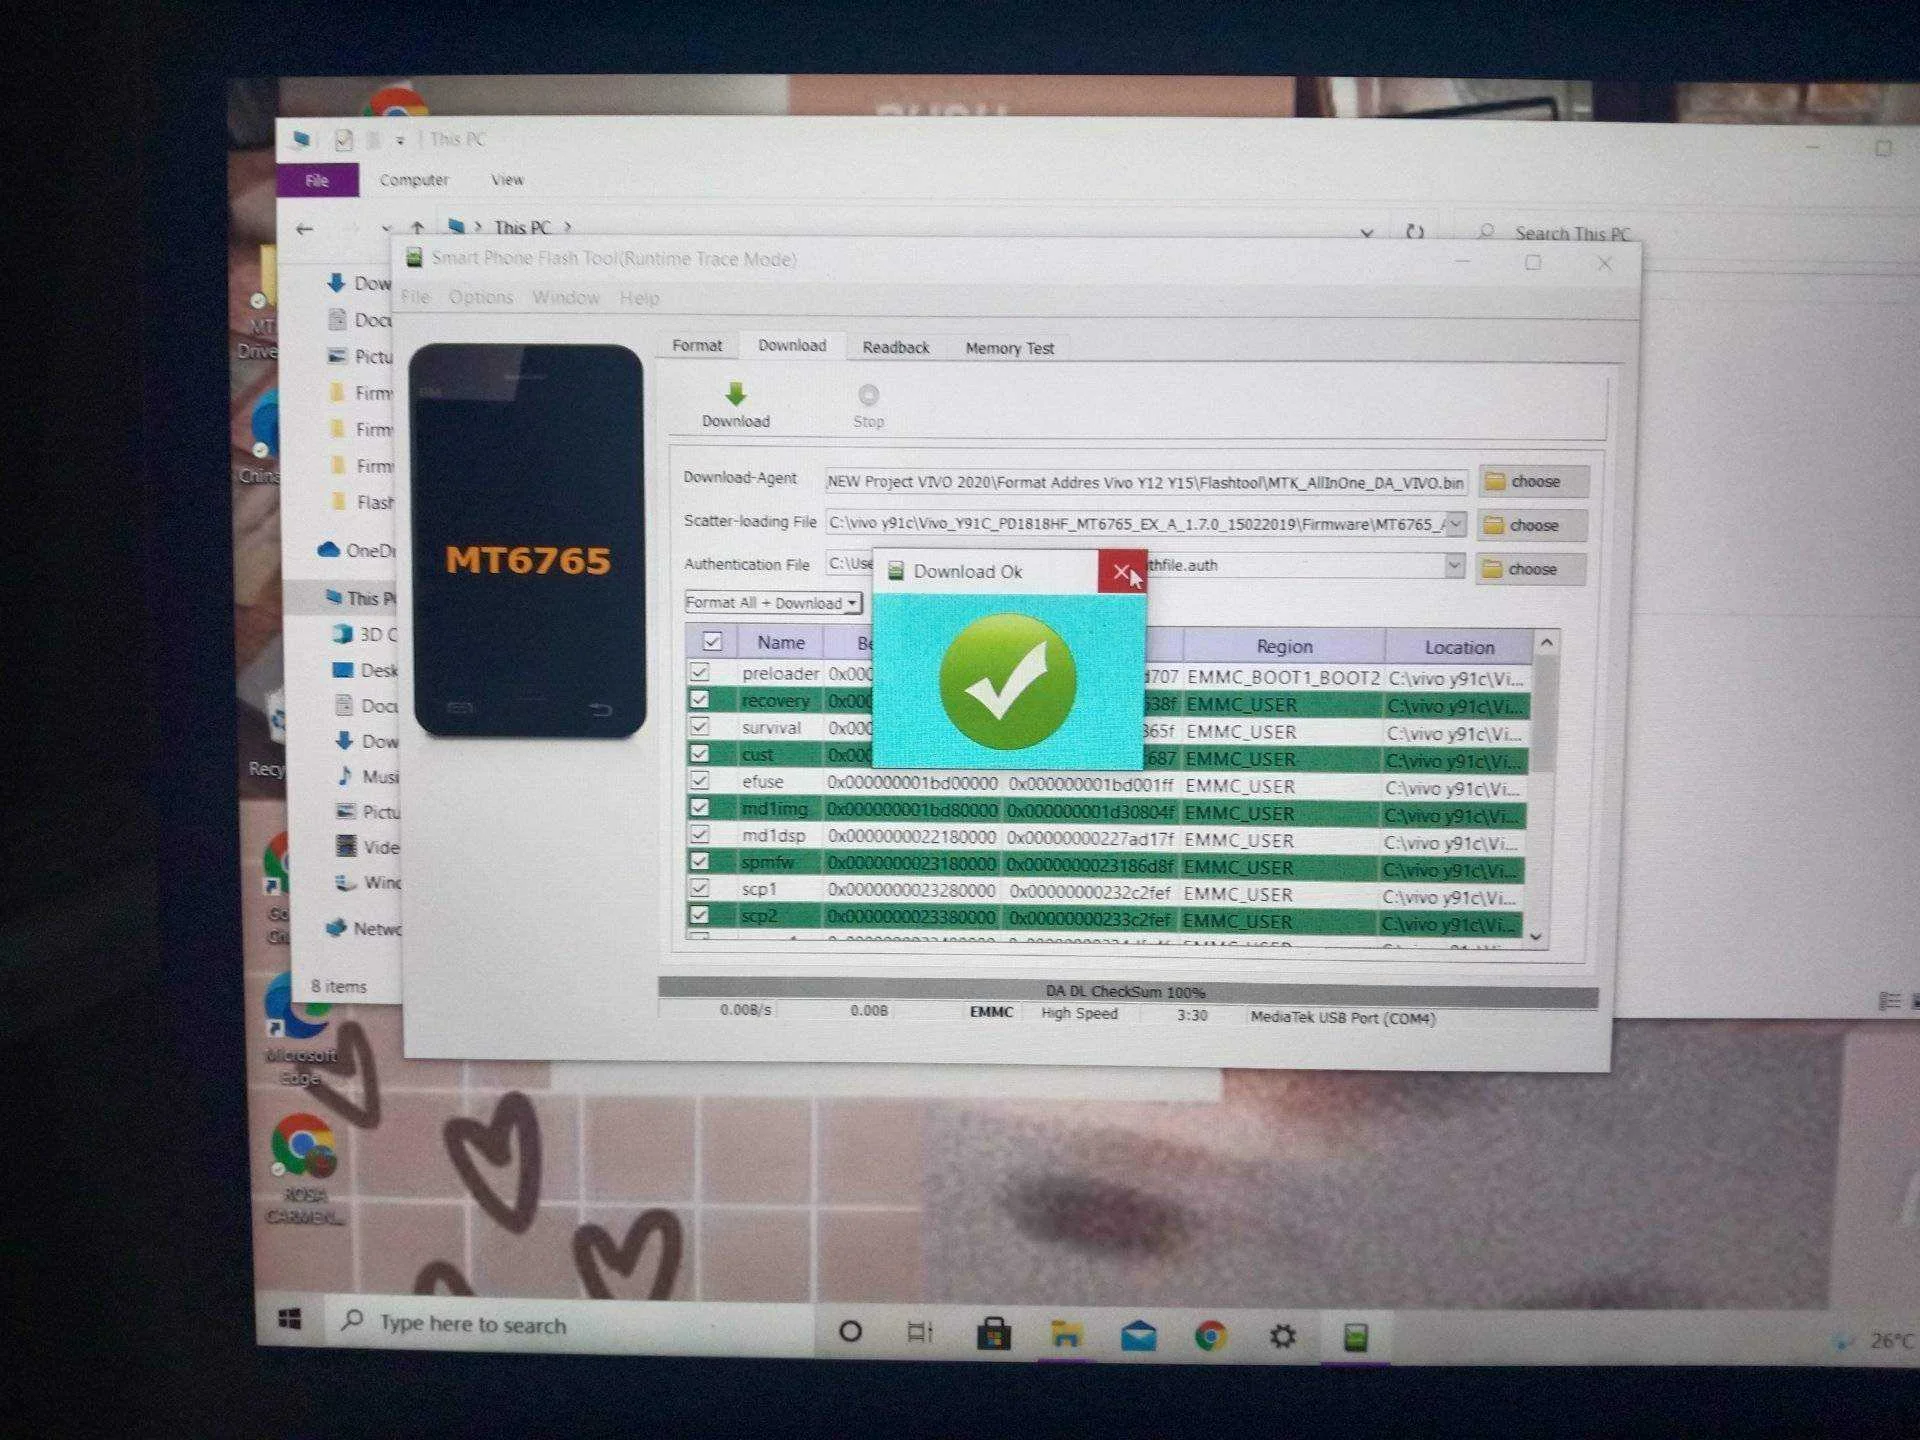Click the taskbar search box
Screen dimensions: 1920x1440
click(570, 1326)
